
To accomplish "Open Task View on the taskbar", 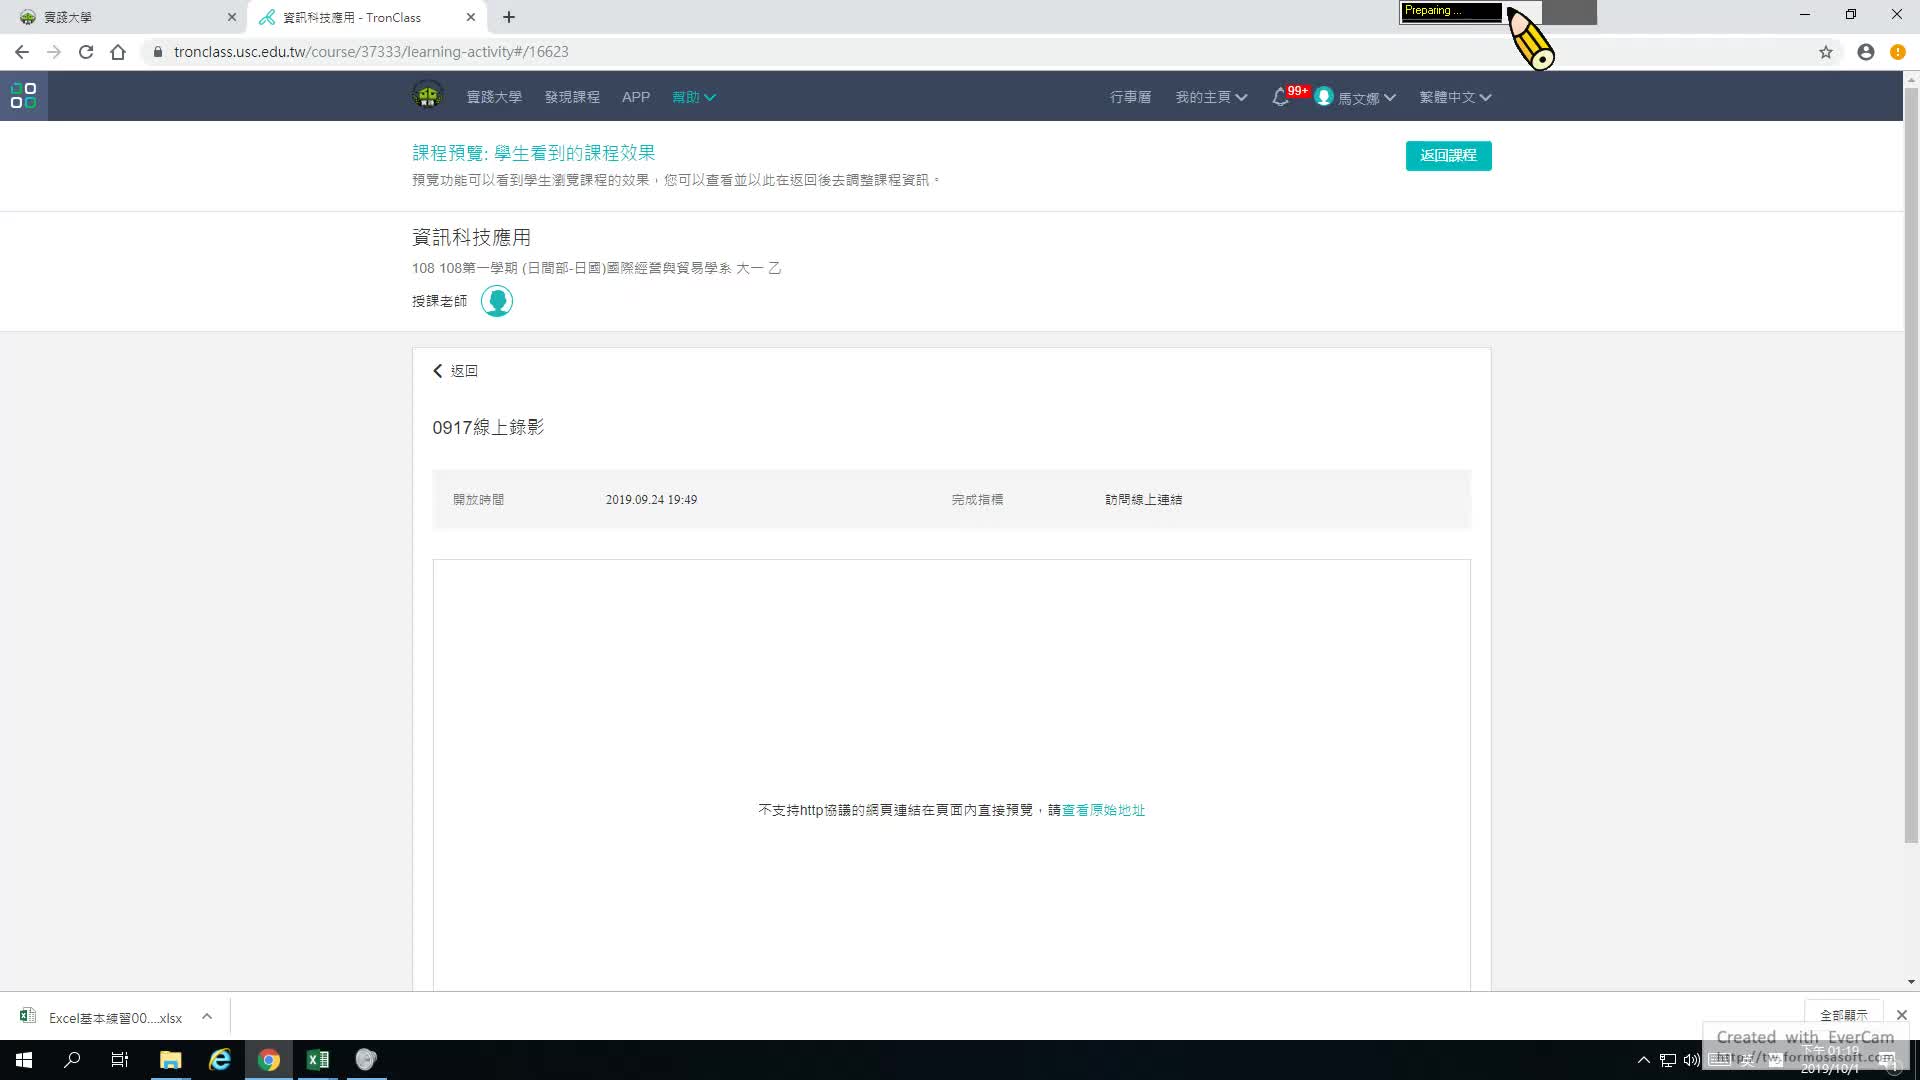I will pos(120,1060).
